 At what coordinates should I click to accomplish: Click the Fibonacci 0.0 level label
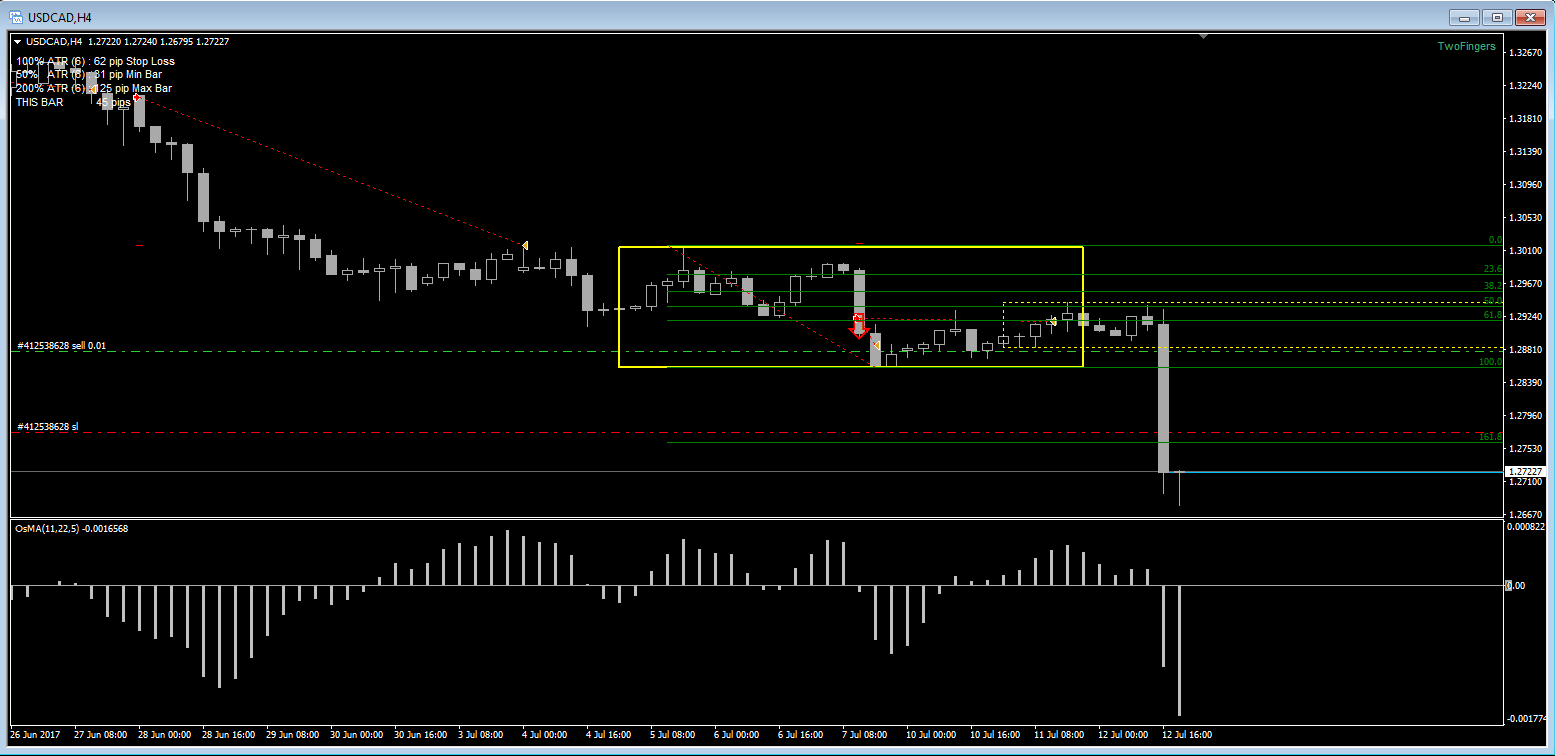point(1495,240)
